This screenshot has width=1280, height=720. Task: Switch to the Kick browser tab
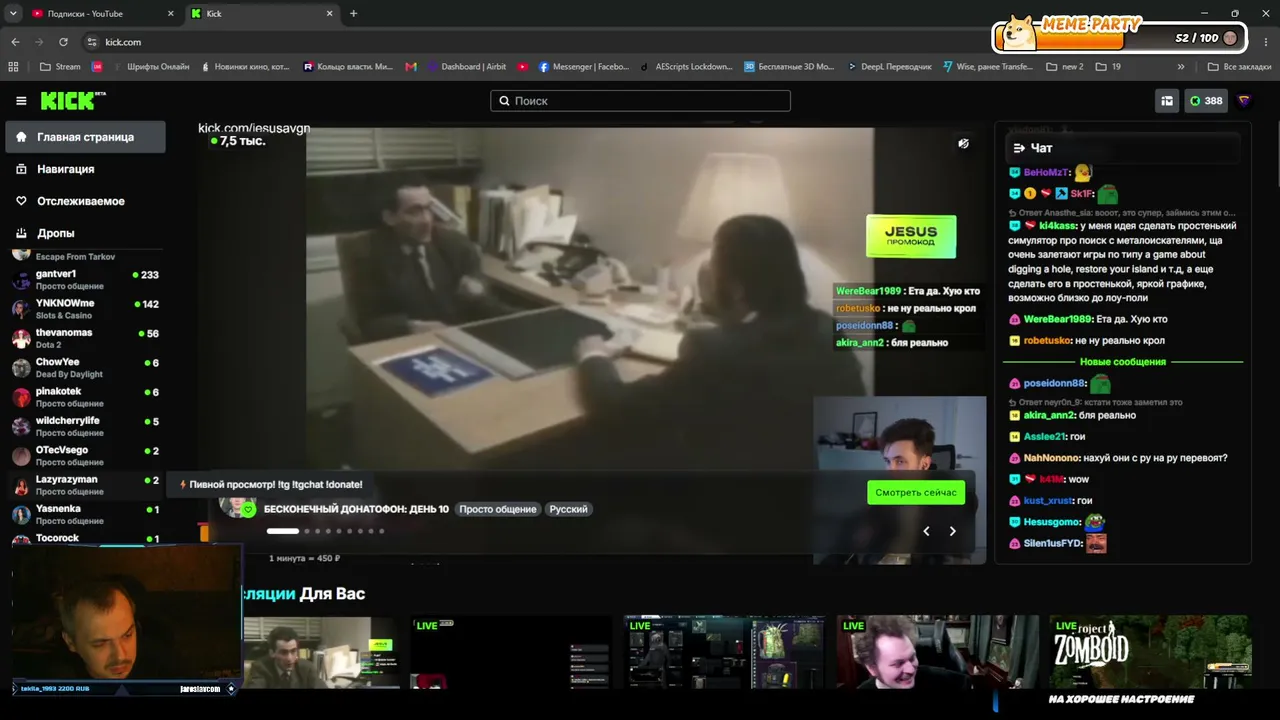coord(262,14)
